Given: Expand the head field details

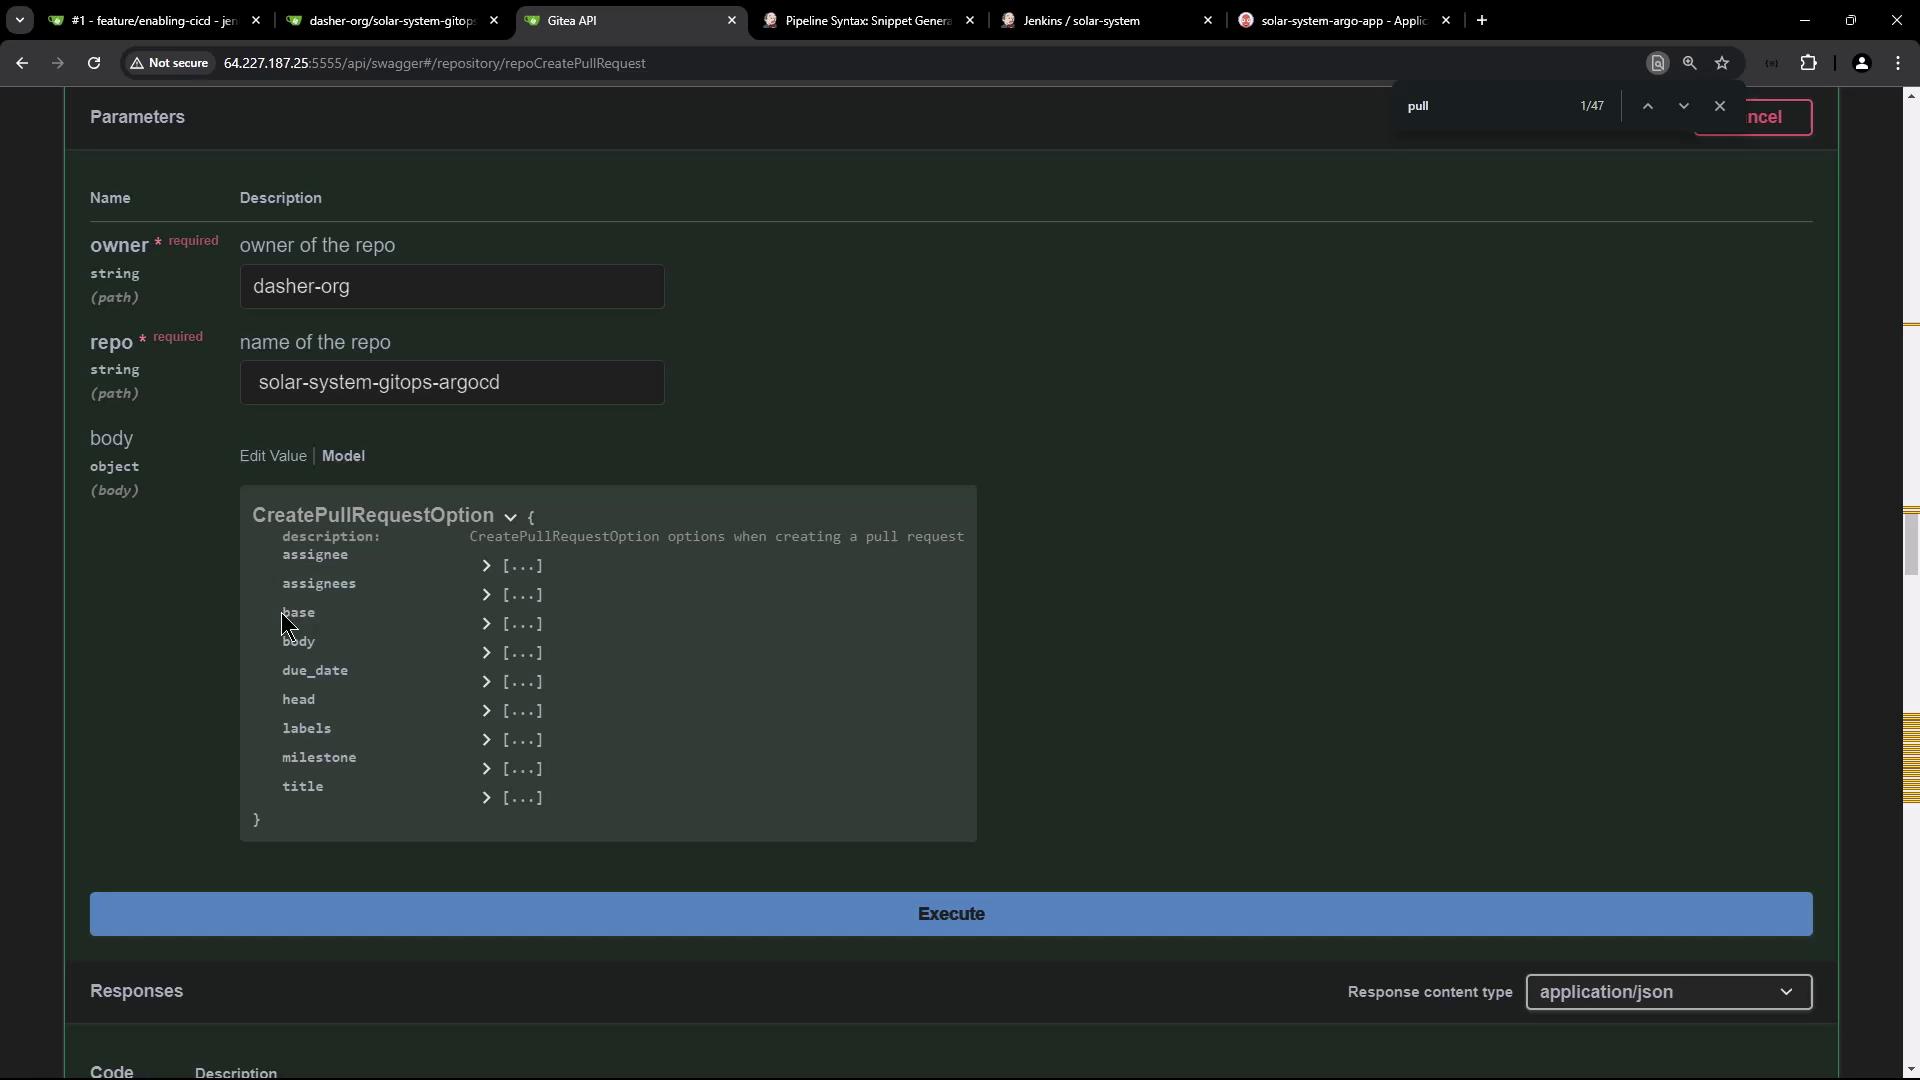Looking at the screenshot, I should pyautogui.click(x=487, y=711).
